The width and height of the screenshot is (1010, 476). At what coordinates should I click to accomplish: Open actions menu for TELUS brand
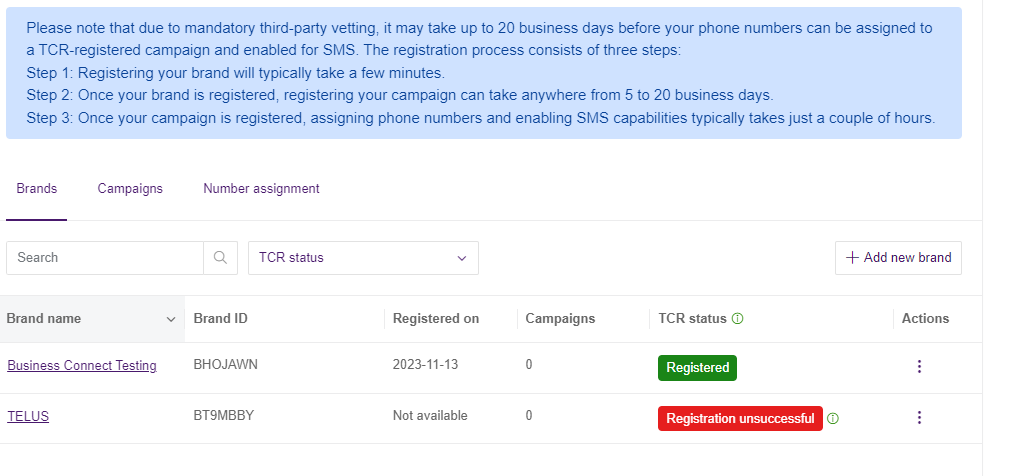click(x=919, y=417)
